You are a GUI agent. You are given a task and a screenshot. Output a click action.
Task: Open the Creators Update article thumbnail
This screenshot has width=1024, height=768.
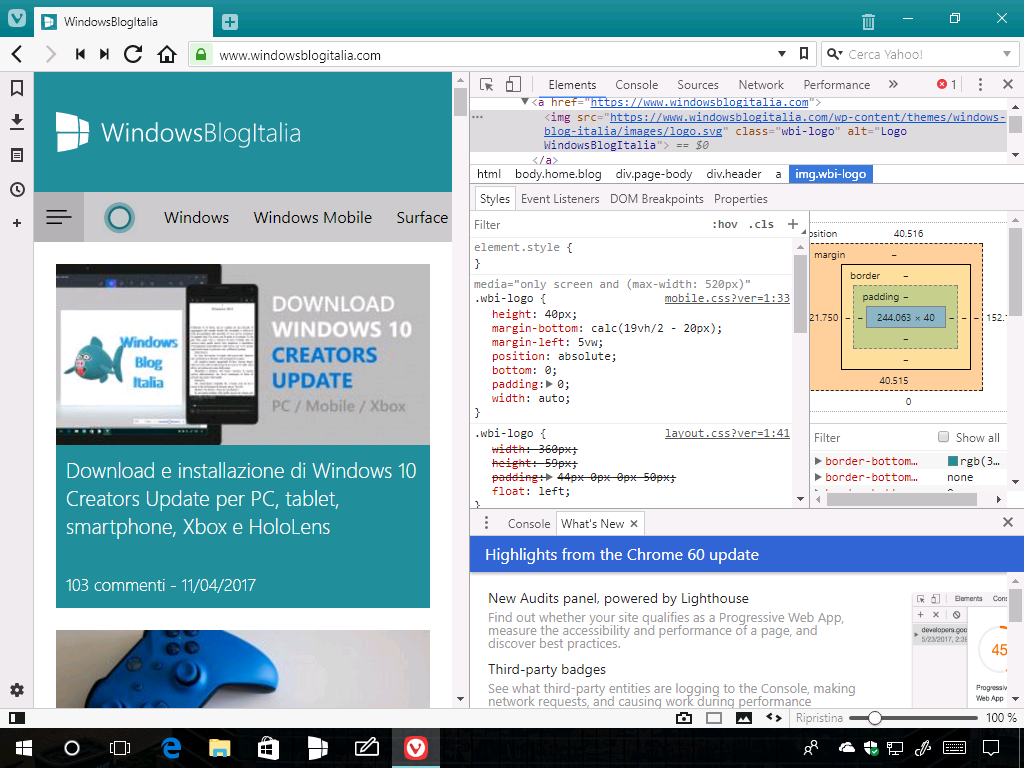tap(243, 355)
